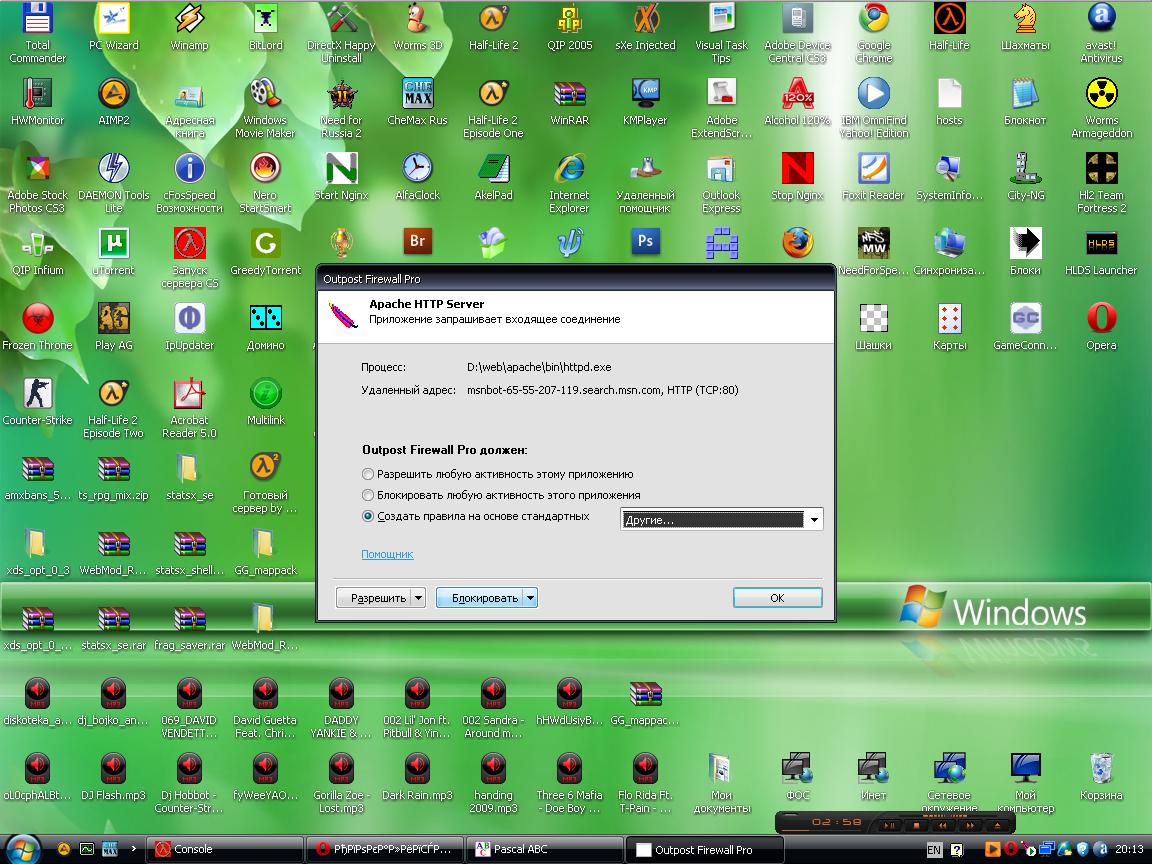Open the Opera browser desktop icon

(x=1101, y=319)
